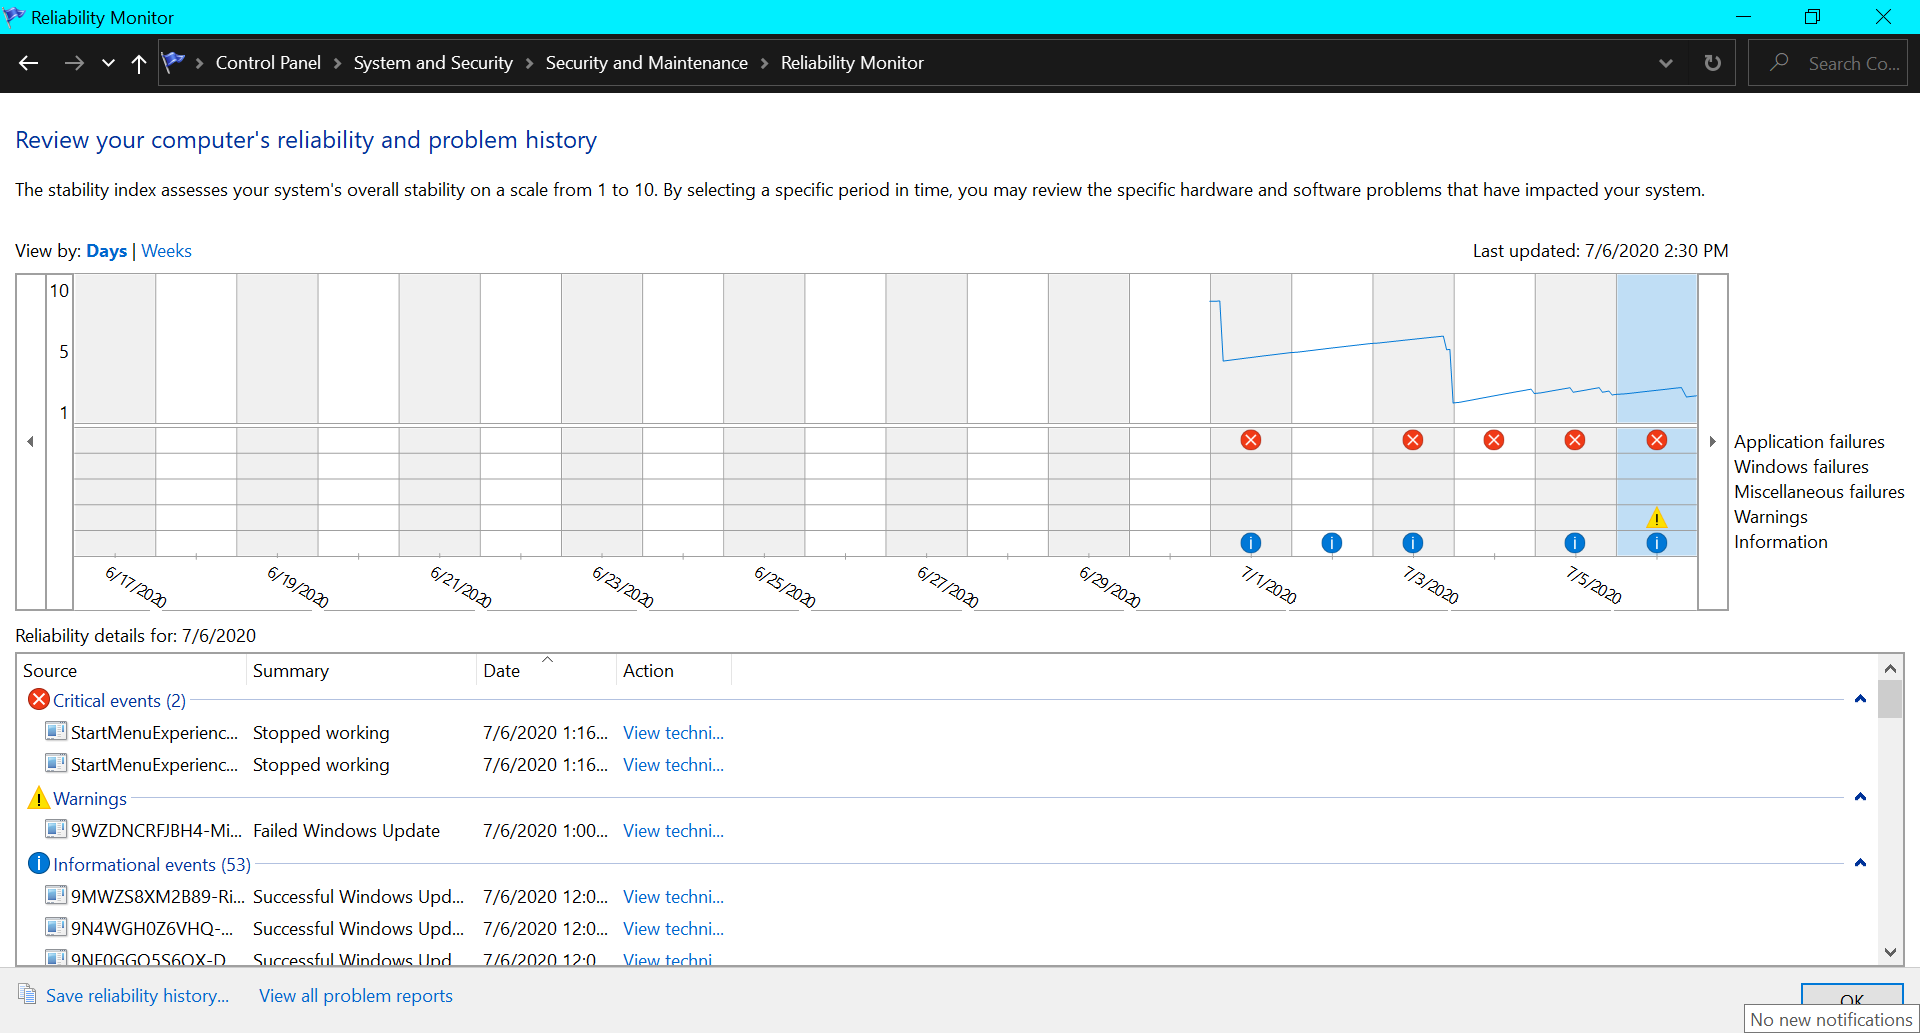The height and width of the screenshot is (1033, 1920).
Task: Sort the details list by Source column
Action: [131, 671]
